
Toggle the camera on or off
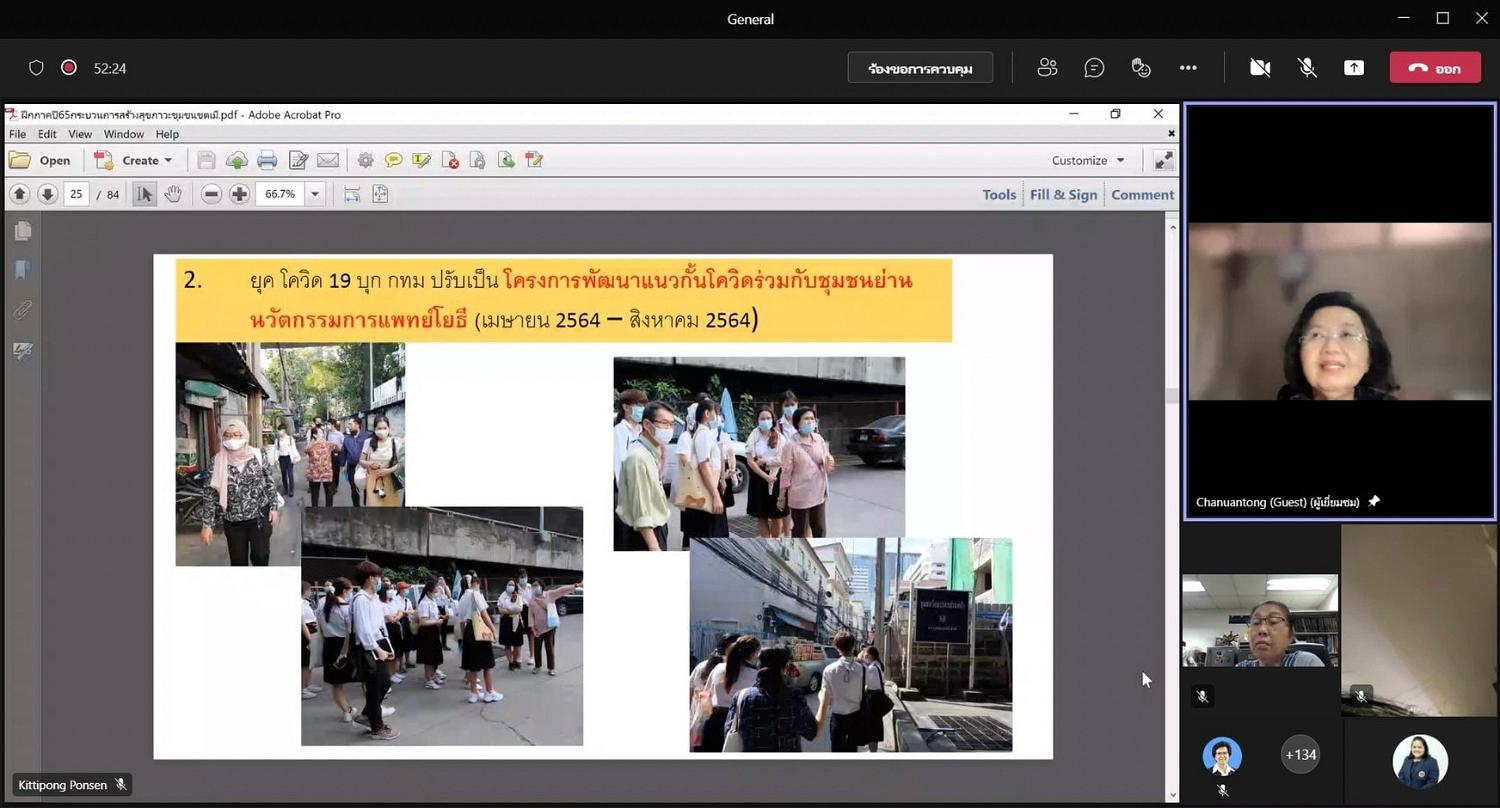tap(1260, 68)
